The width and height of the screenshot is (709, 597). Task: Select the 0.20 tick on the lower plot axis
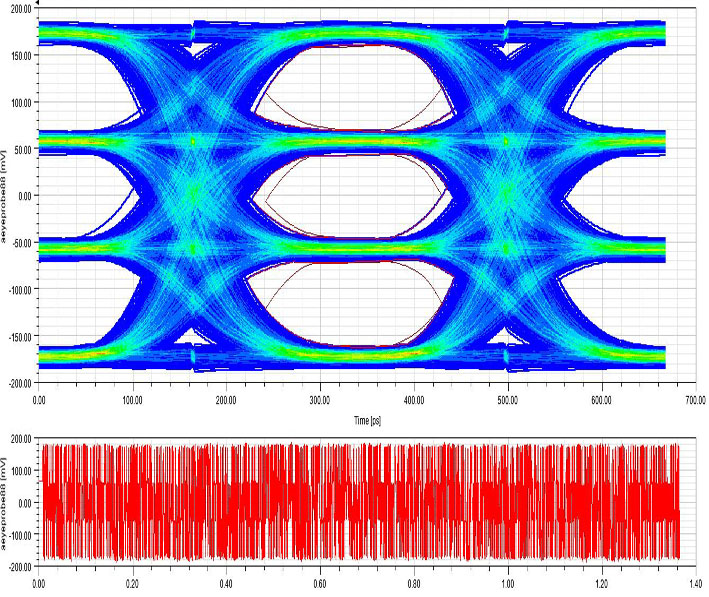coord(132,580)
